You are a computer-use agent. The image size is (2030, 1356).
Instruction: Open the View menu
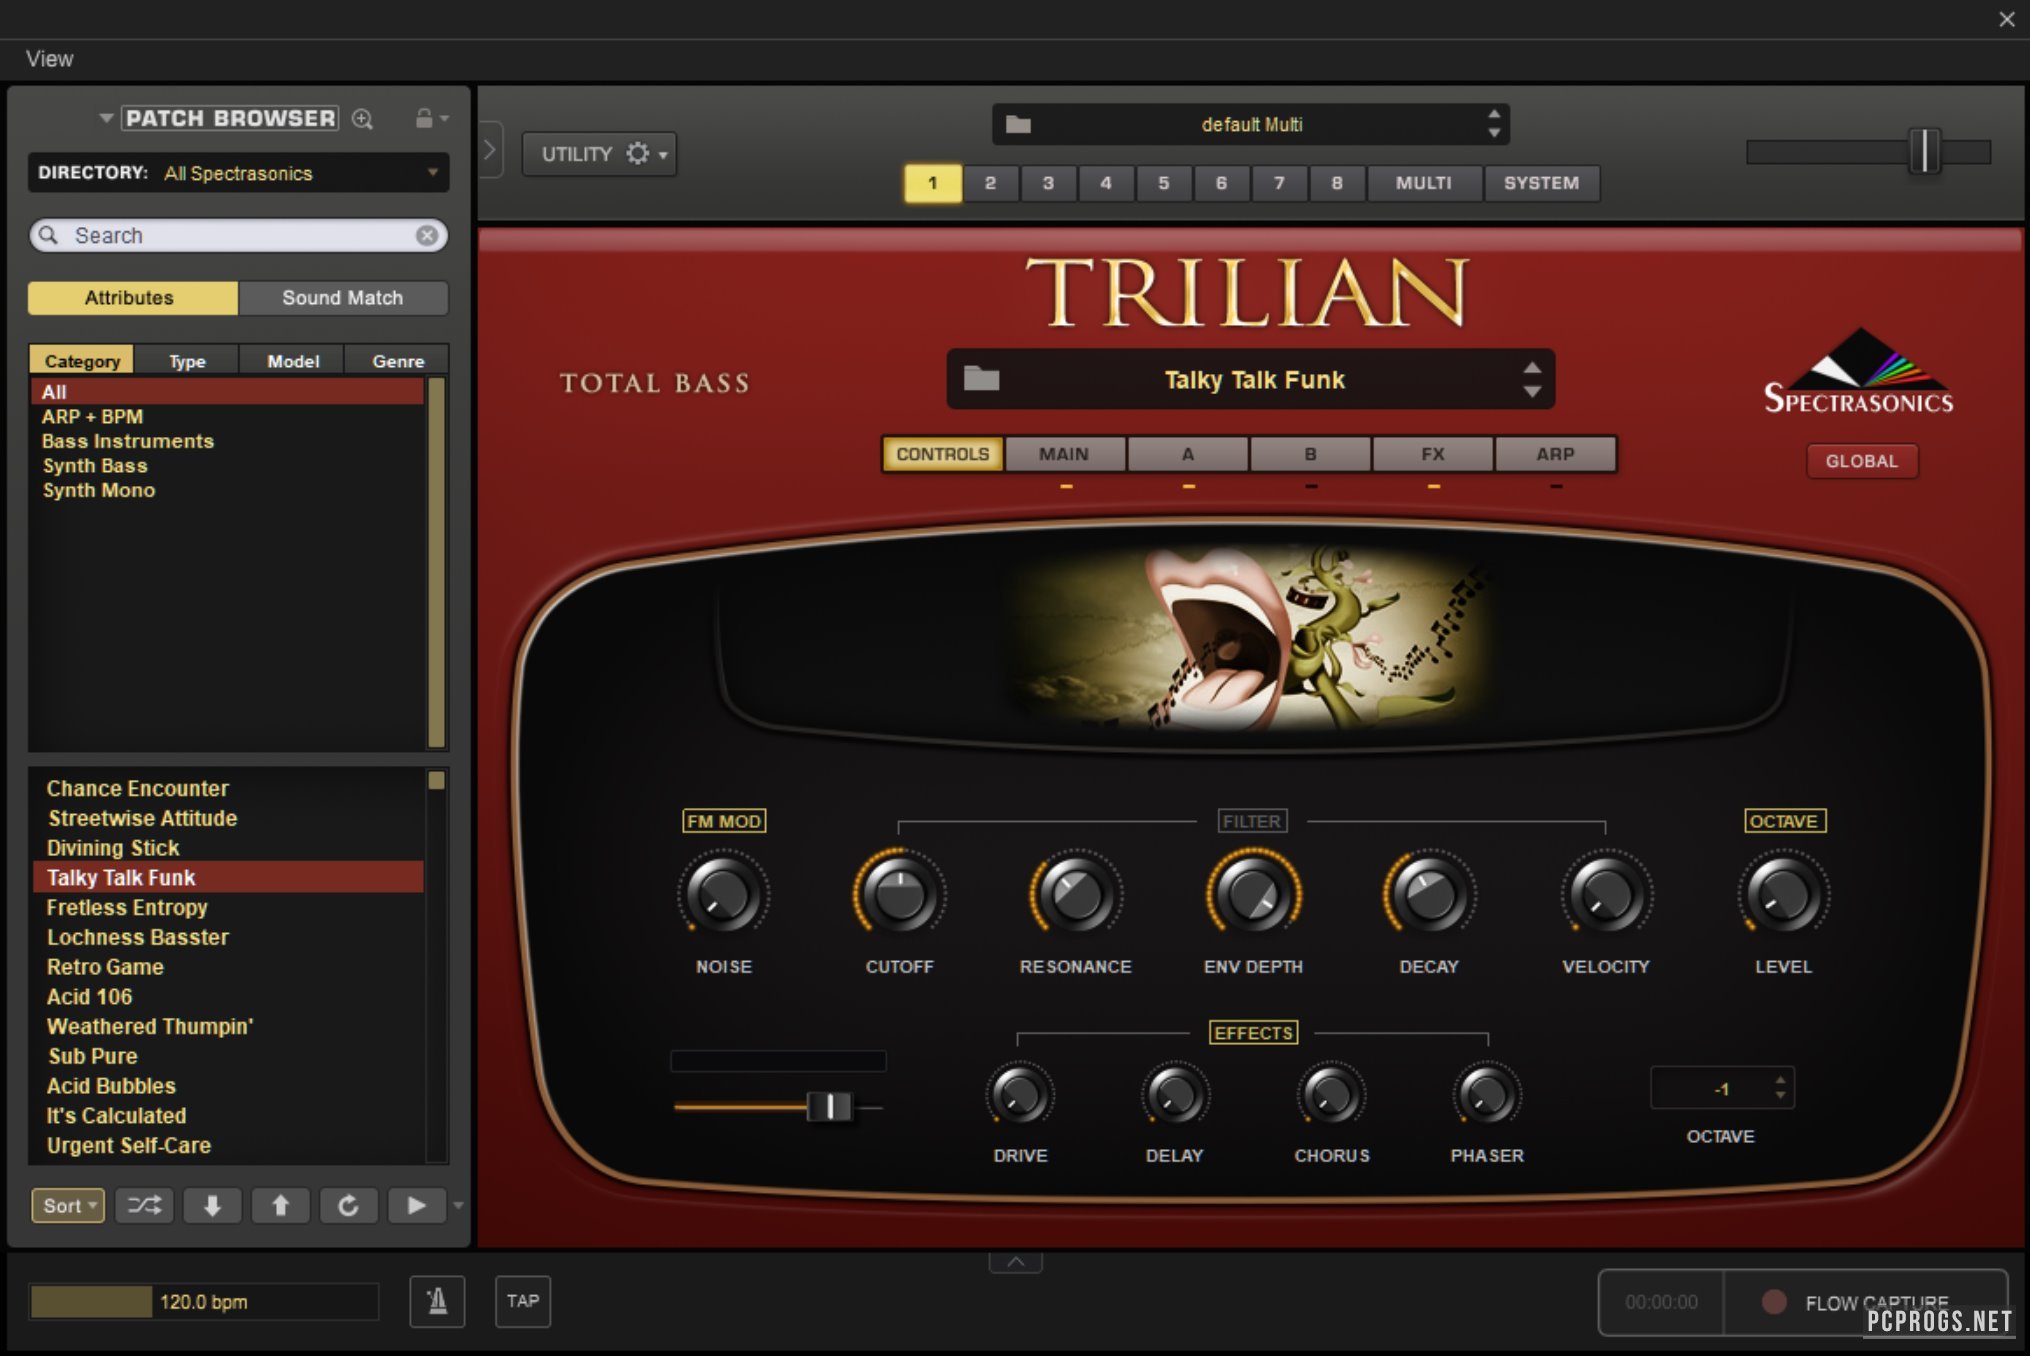click(50, 59)
